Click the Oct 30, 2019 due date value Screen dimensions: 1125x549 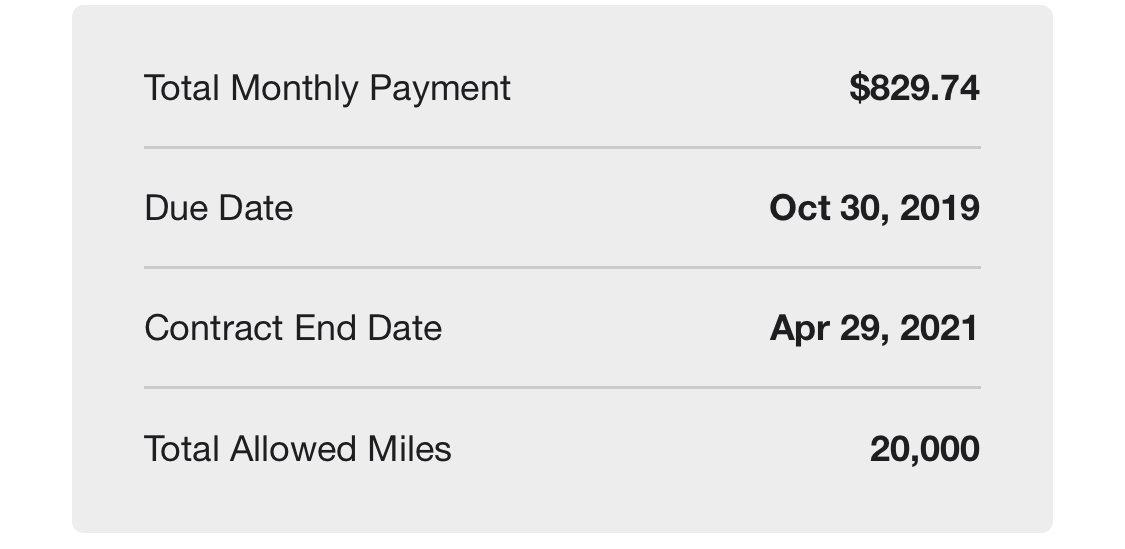(875, 208)
